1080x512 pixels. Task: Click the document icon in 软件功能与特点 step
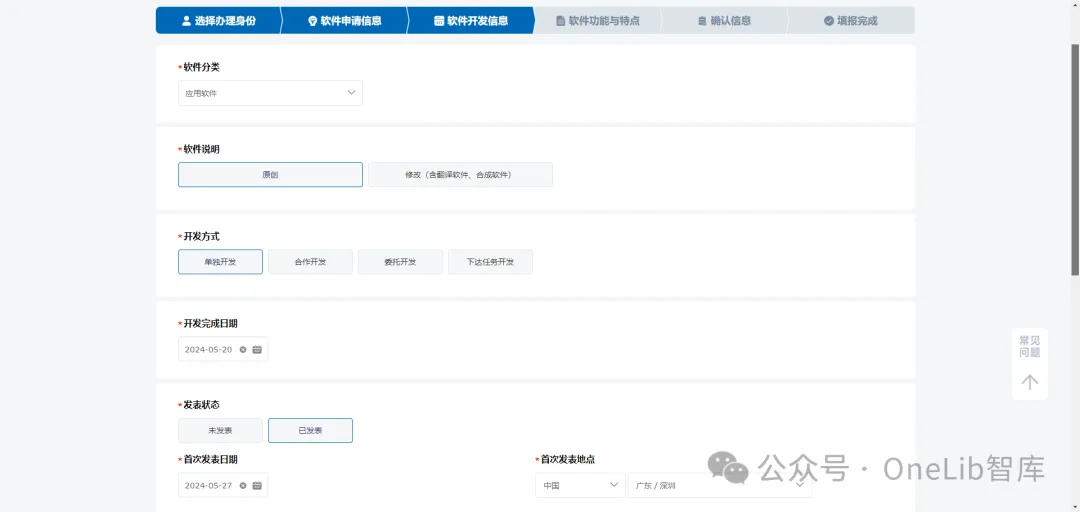[x=561, y=21]
